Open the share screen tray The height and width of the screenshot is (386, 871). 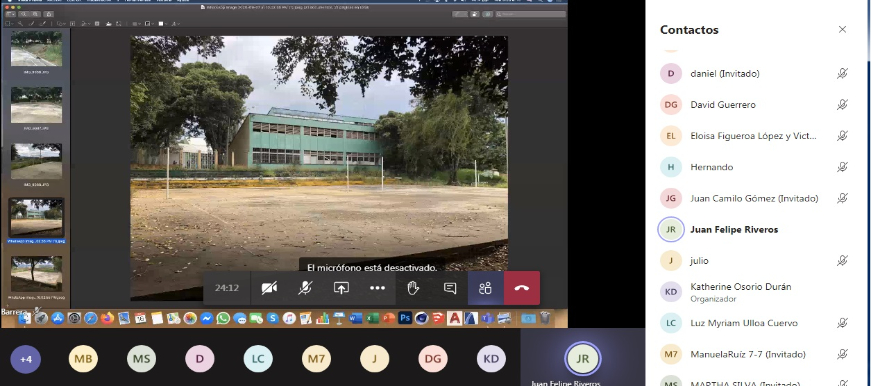click(341, 288)
